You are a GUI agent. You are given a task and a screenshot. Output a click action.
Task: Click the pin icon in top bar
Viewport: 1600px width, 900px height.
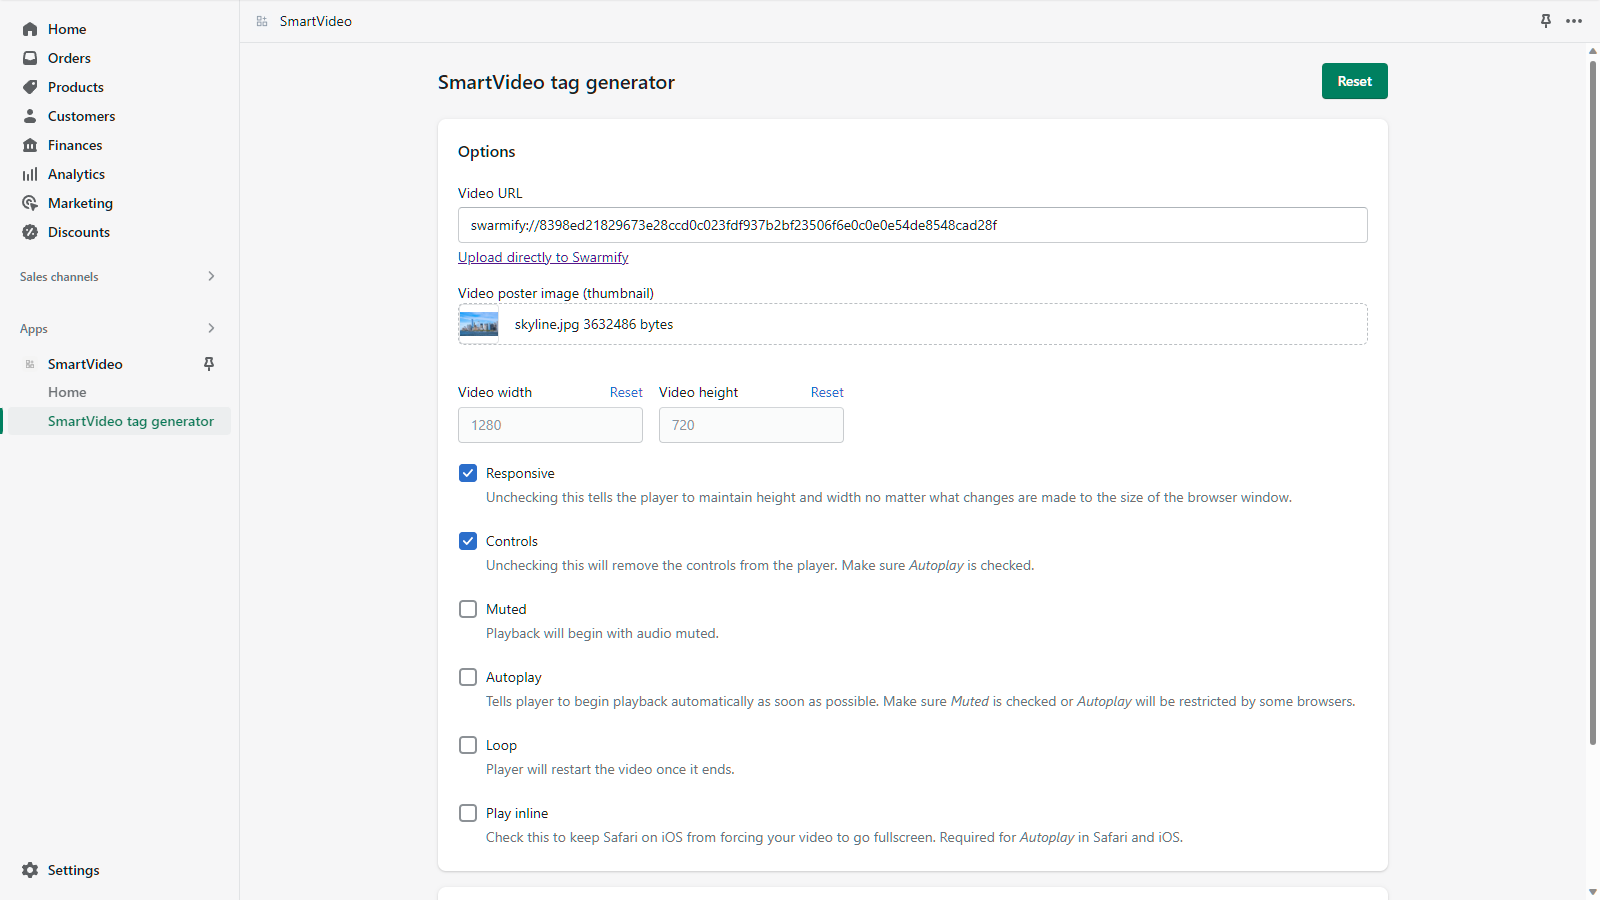click(x=1546, y=21)
